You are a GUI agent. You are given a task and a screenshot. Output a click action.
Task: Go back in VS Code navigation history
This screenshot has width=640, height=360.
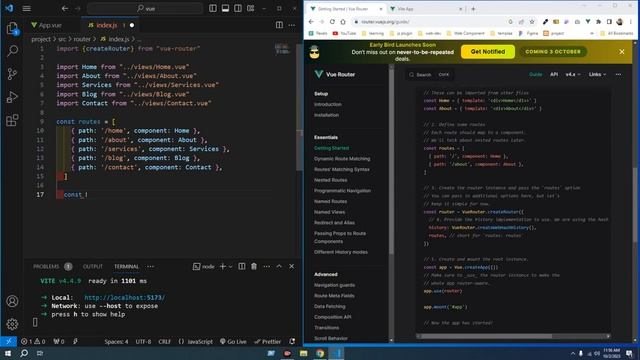point(65,8)
